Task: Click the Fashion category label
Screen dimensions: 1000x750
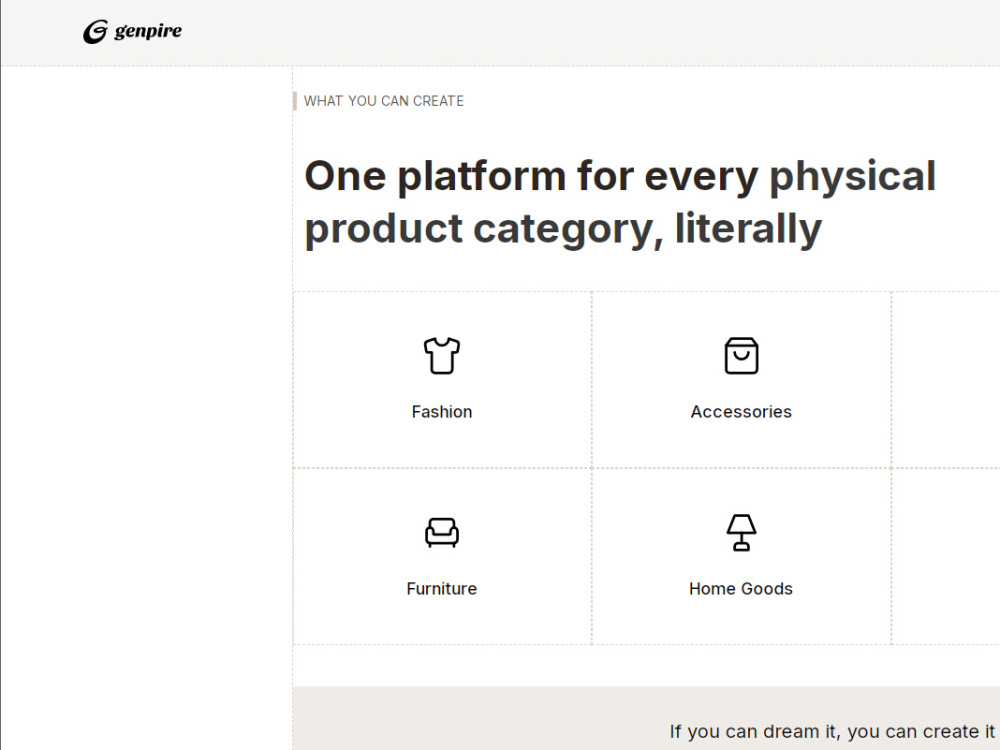Action: (442, 412)
